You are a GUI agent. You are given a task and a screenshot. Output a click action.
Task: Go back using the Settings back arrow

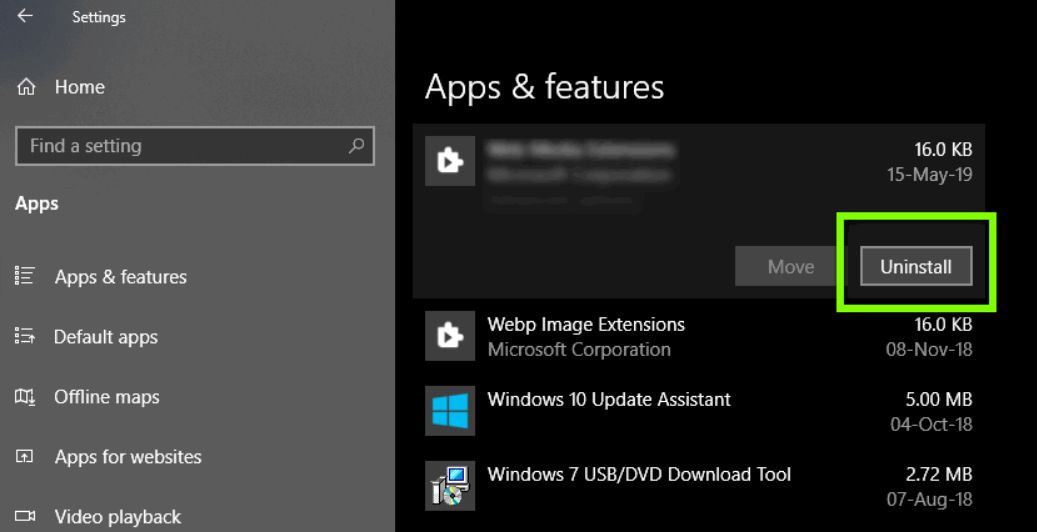(25, 16)
